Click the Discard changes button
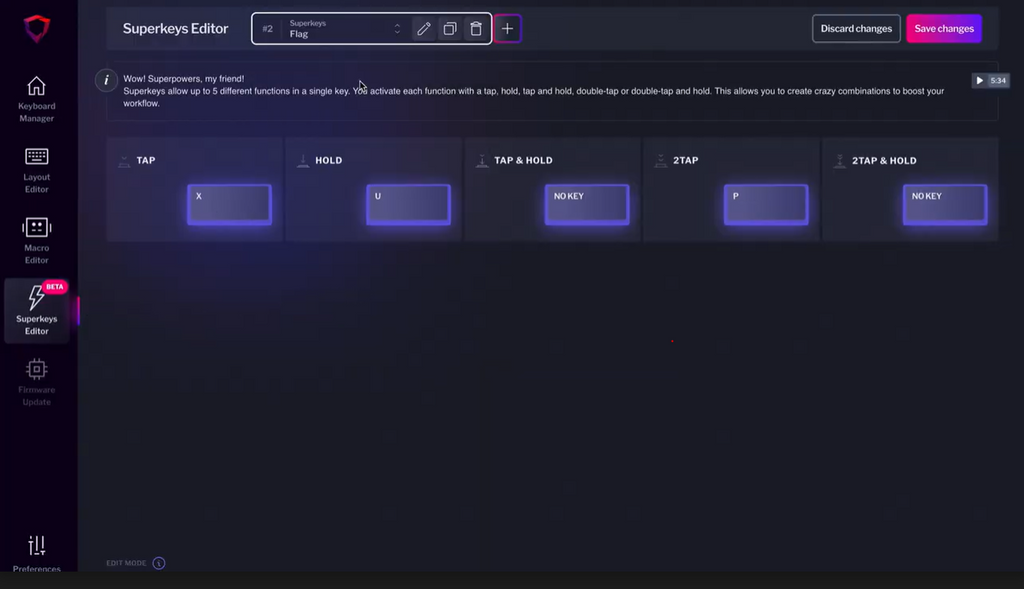The height and width of the screenshot is (589, 1024). [x=856, y=29]
